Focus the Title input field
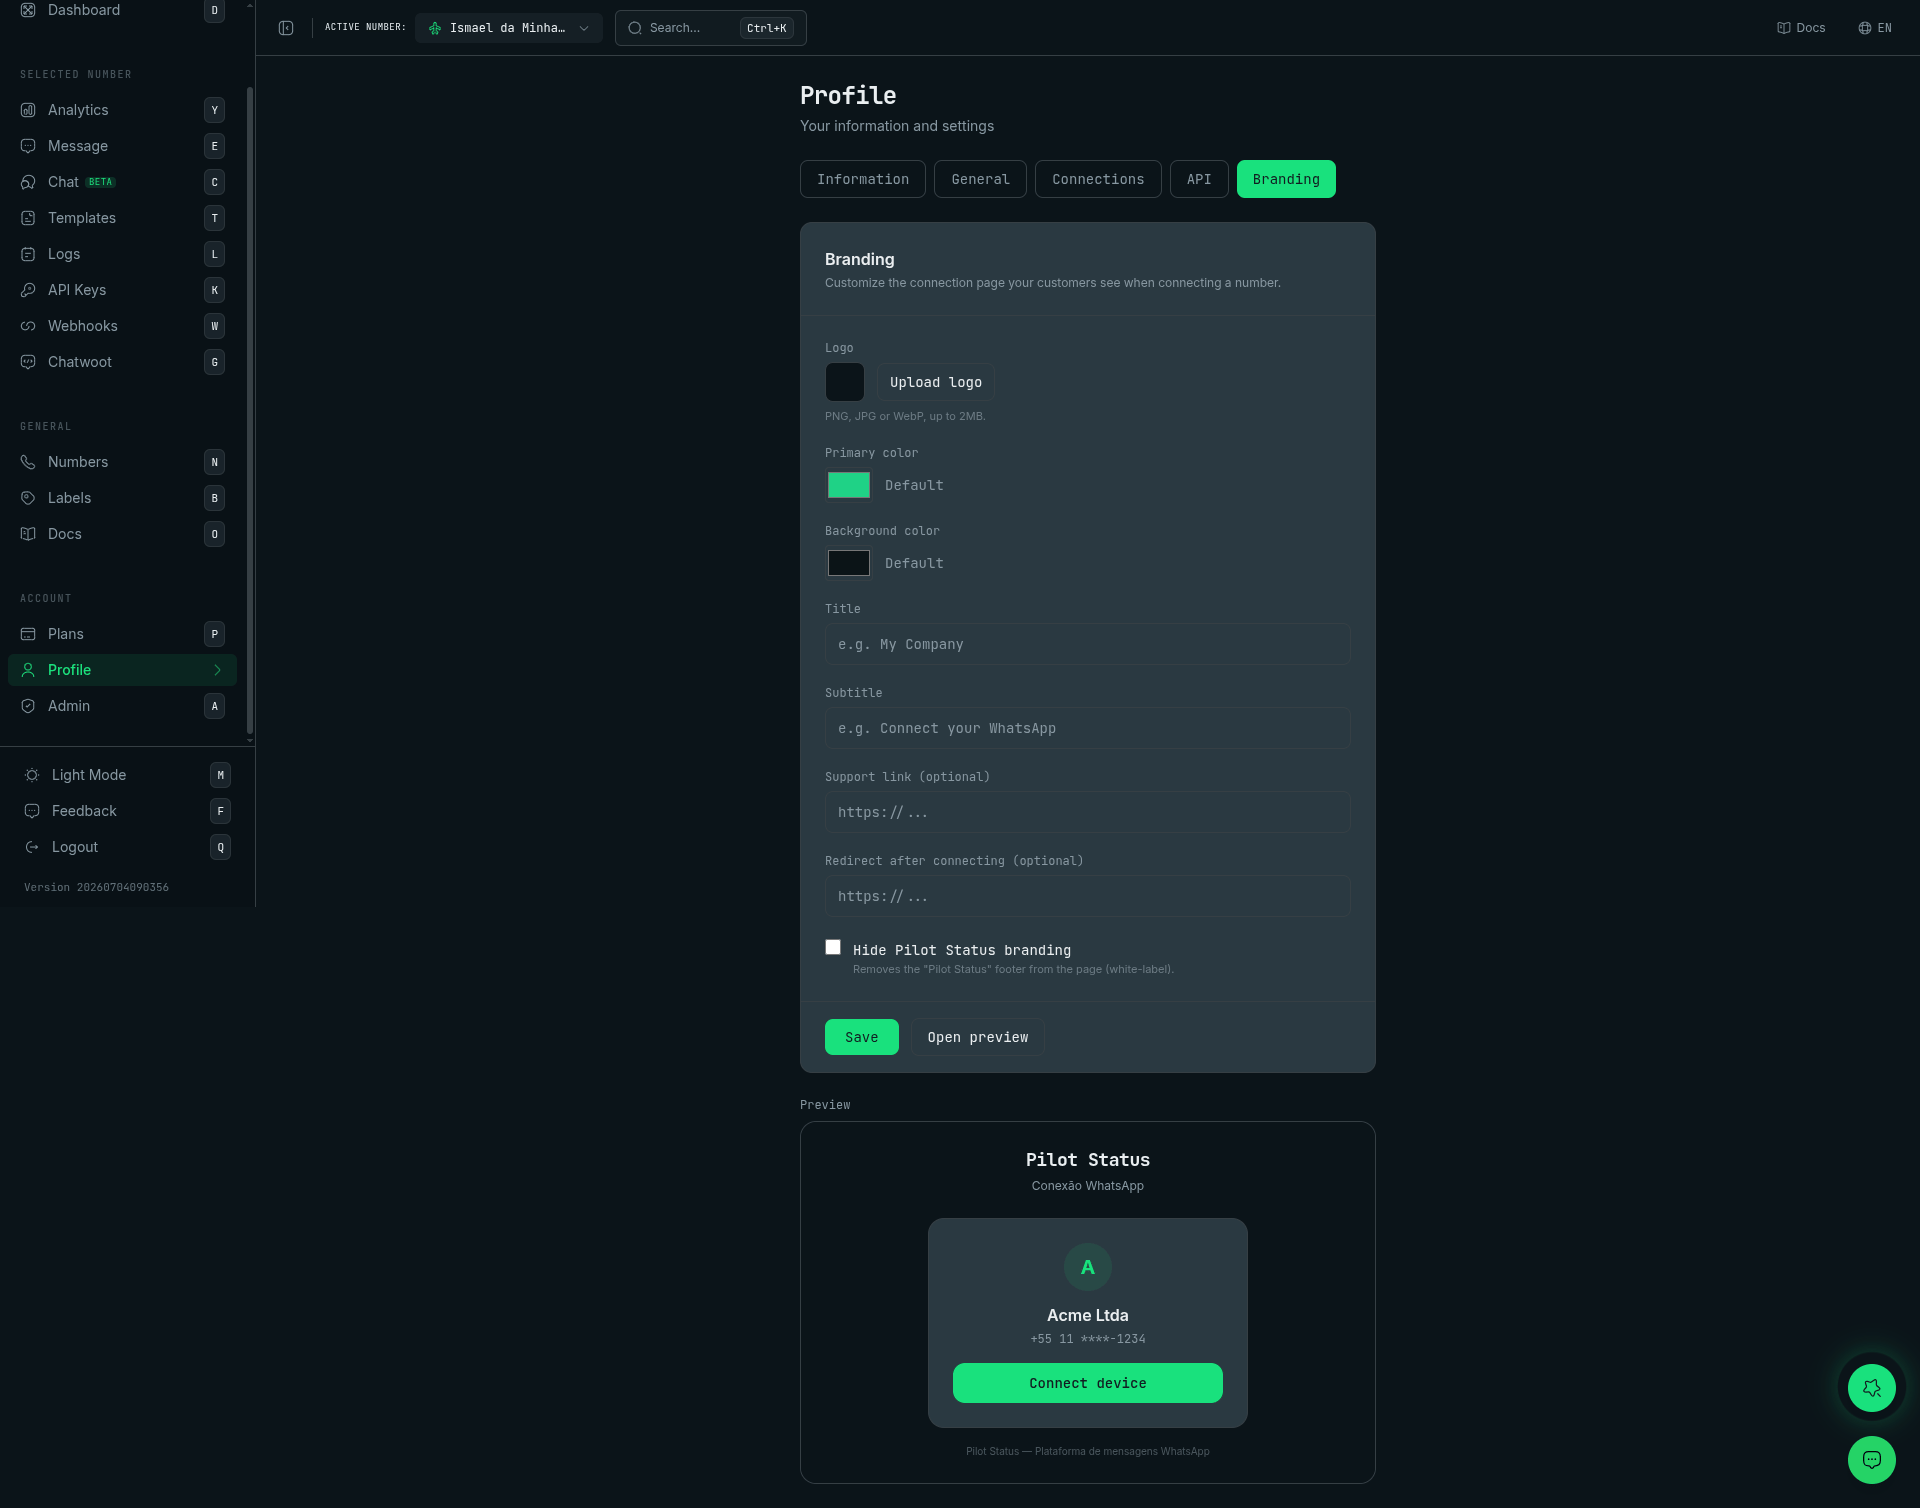The height and width of the screenshot is (1508, 1920). point(1088,644)
